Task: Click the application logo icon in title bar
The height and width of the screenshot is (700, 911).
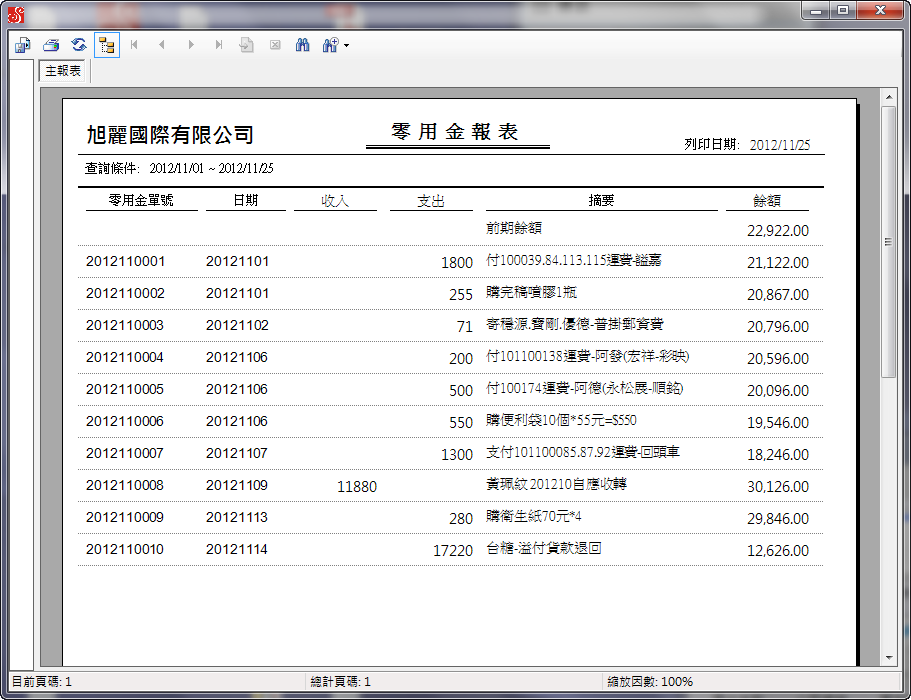Action: pos(16,15)
